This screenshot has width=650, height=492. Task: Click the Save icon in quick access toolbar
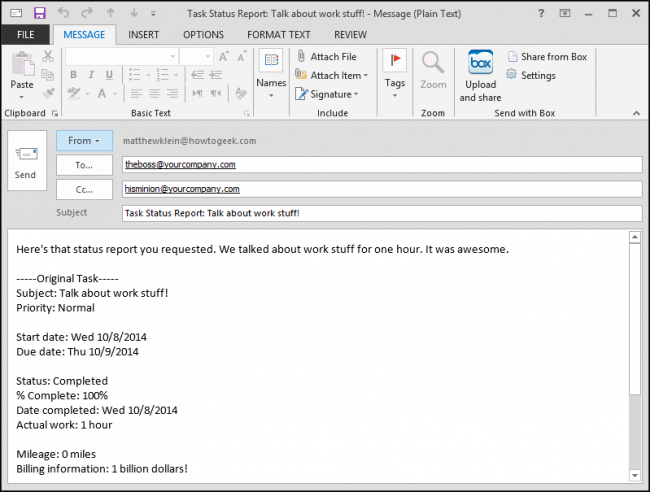point(39,13)
